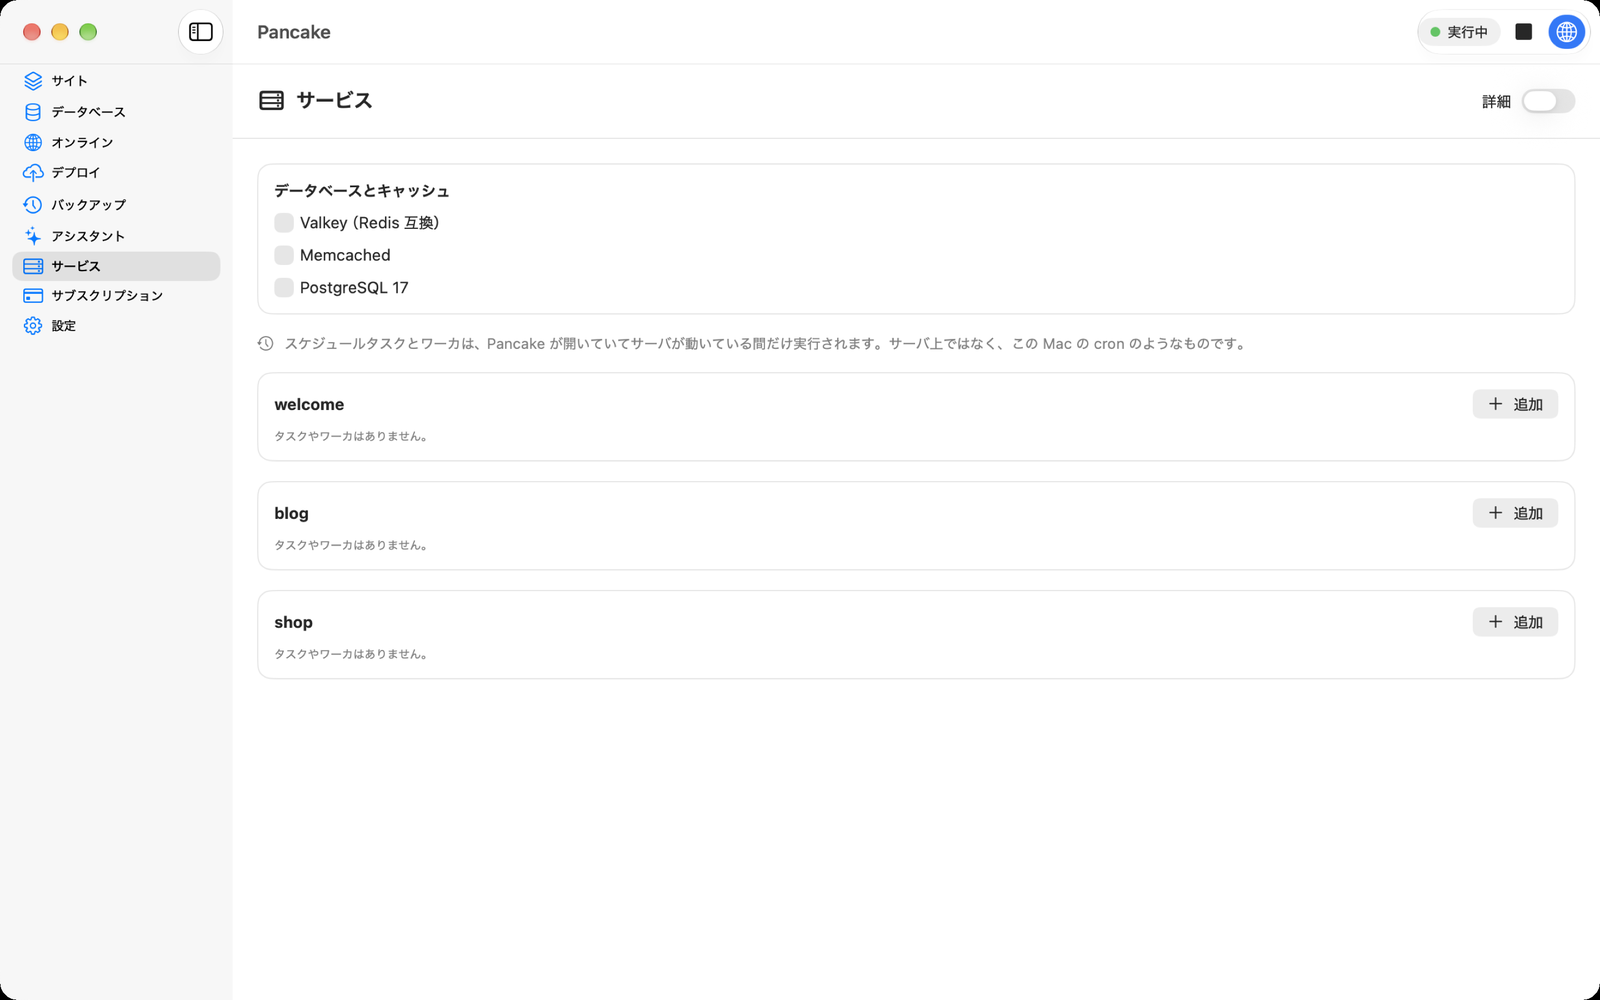Select バックアップ in sidebar
Viewport: 1600px width, 1000px height.
pyautogui.click(x=116, y=205)
